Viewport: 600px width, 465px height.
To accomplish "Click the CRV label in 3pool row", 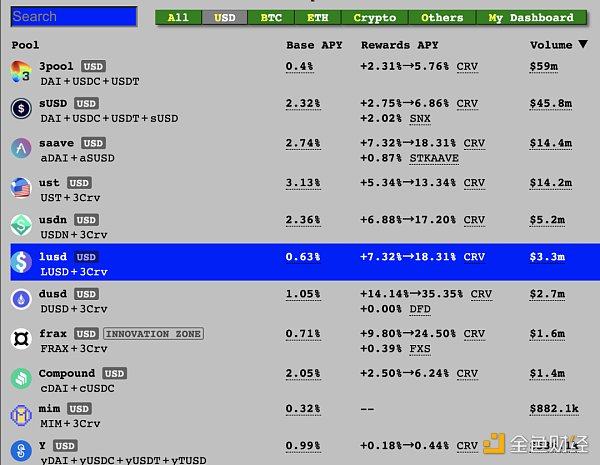I will 467,67.
